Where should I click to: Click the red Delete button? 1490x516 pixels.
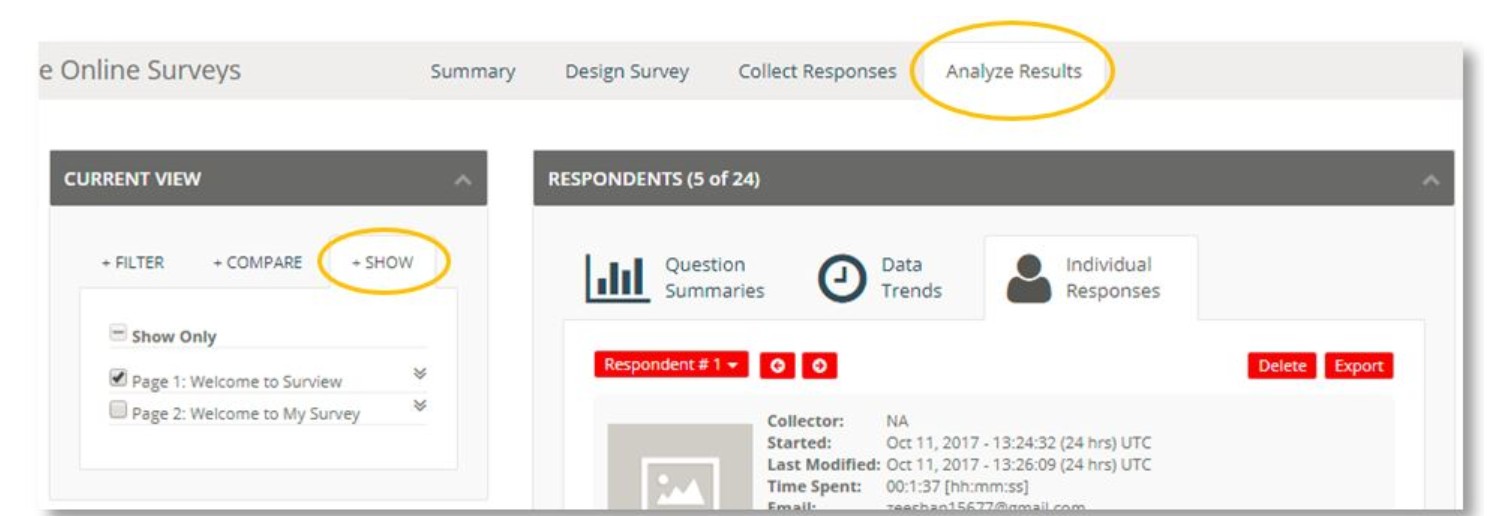click(1282, 366)
